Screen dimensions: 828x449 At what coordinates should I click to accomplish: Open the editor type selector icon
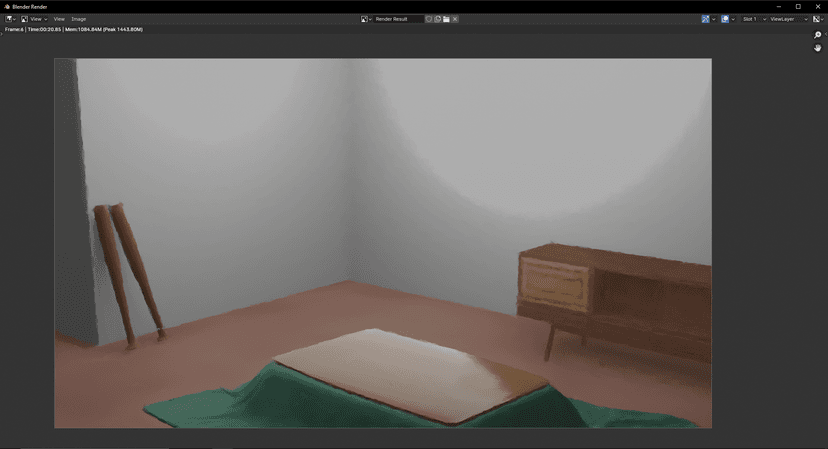(10, 19)
